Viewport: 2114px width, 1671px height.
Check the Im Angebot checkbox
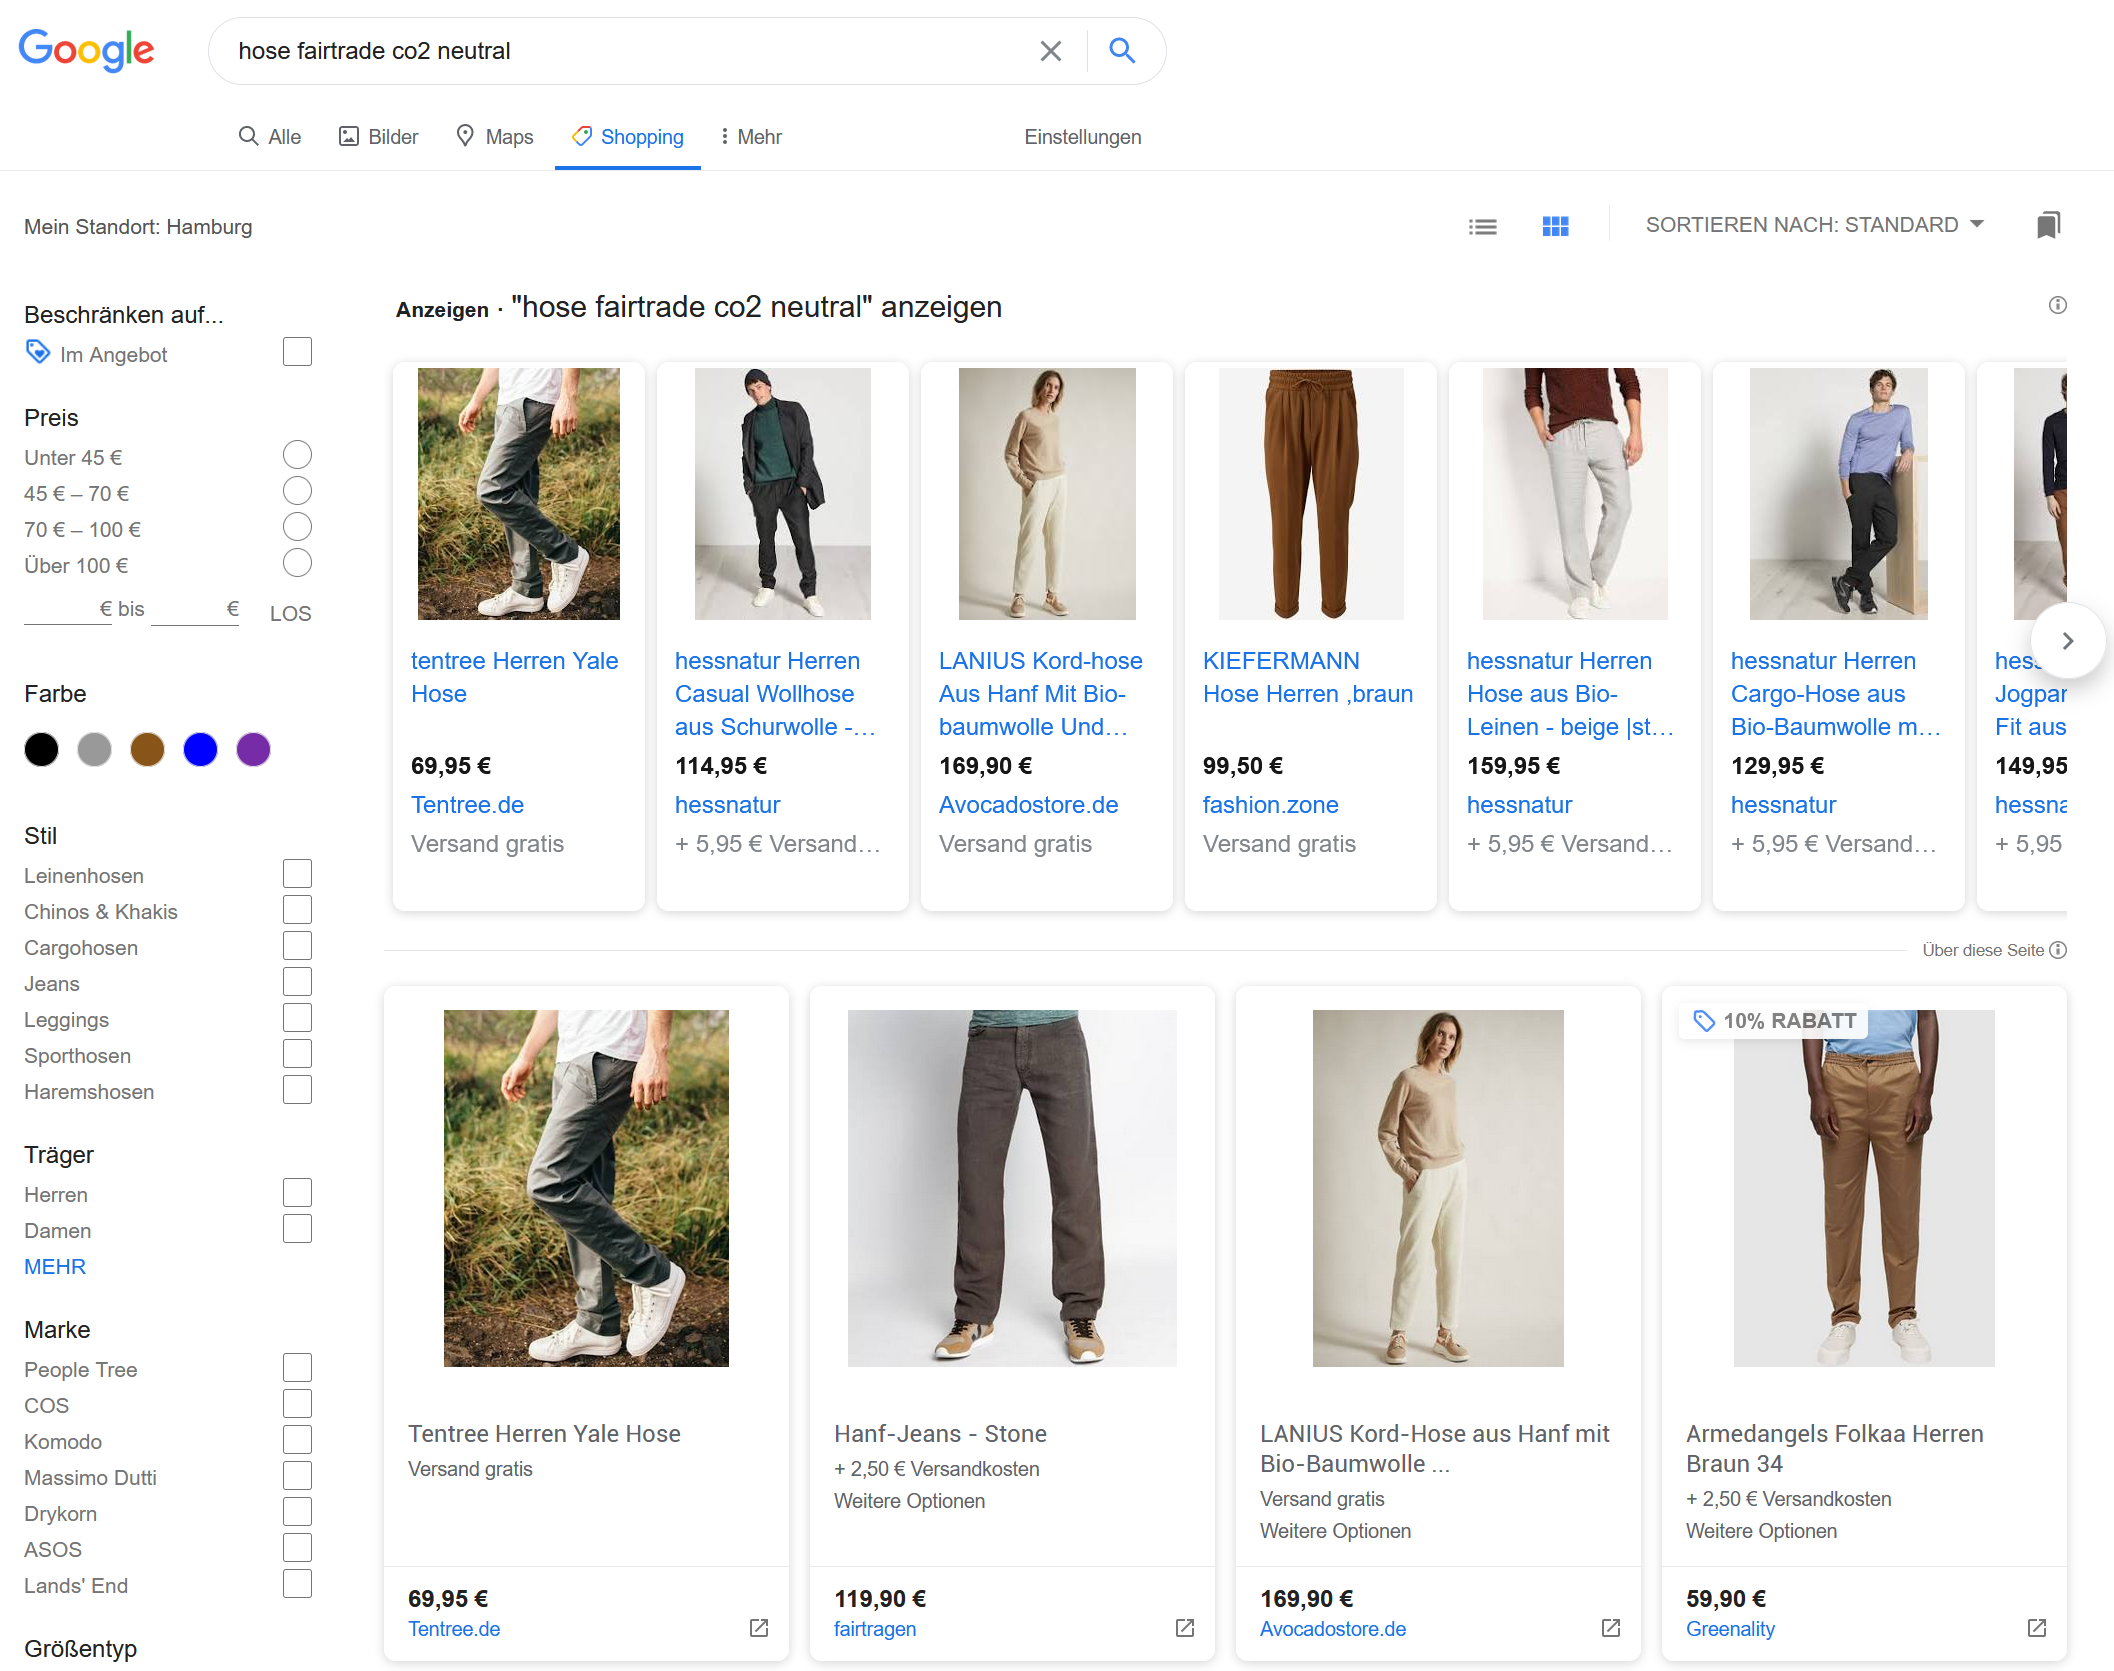(x=297, y=352)
